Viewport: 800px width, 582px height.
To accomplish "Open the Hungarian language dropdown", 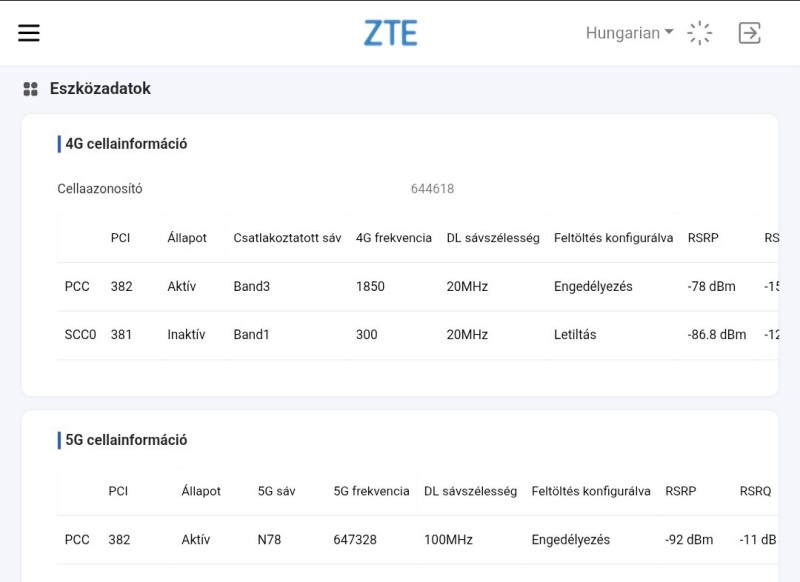I will tap(629, 33).
